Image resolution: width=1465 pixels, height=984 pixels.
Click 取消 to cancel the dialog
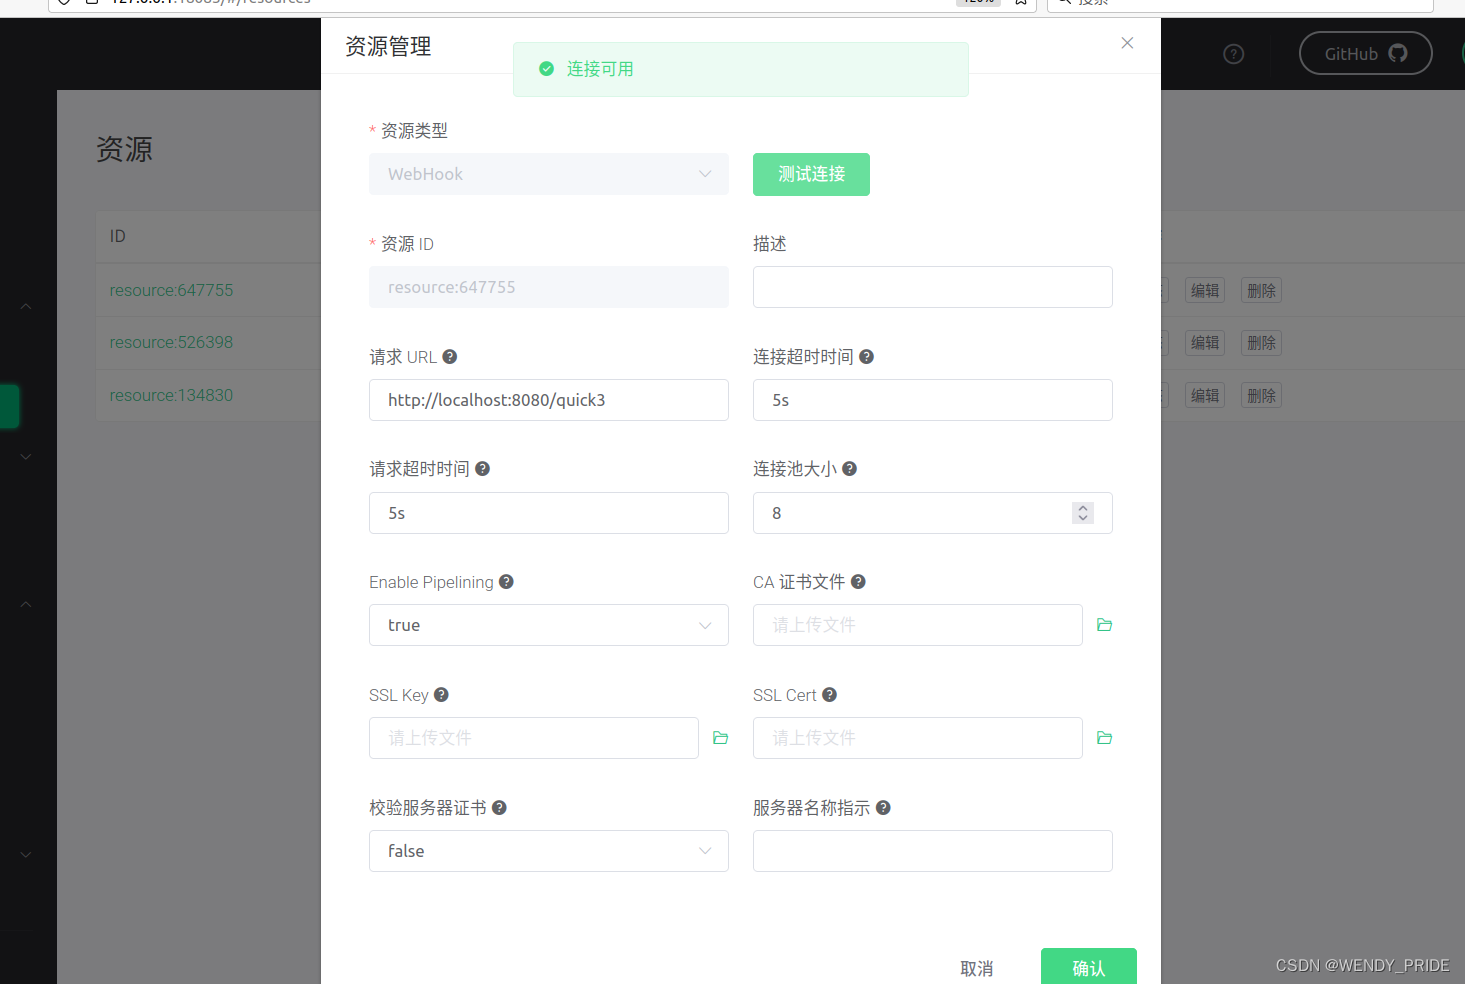point(976,967)
